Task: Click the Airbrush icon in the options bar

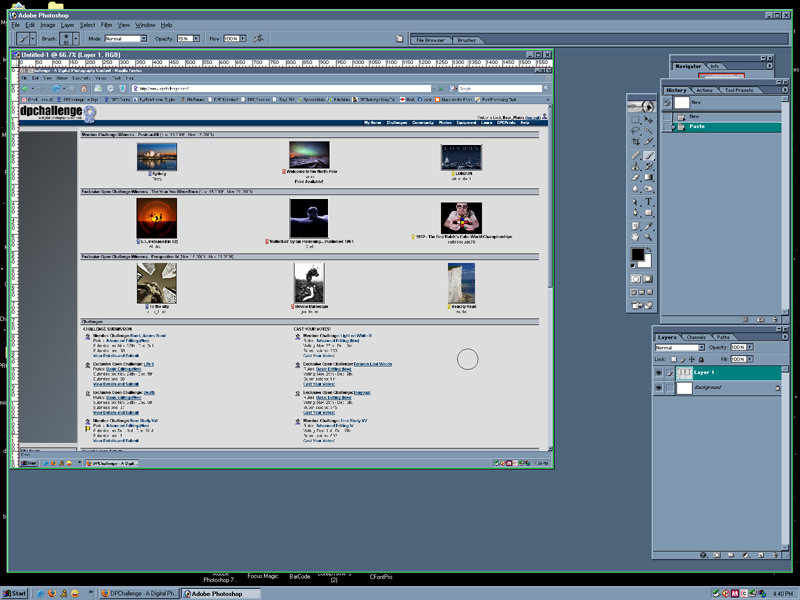Action: pos(258,38)
